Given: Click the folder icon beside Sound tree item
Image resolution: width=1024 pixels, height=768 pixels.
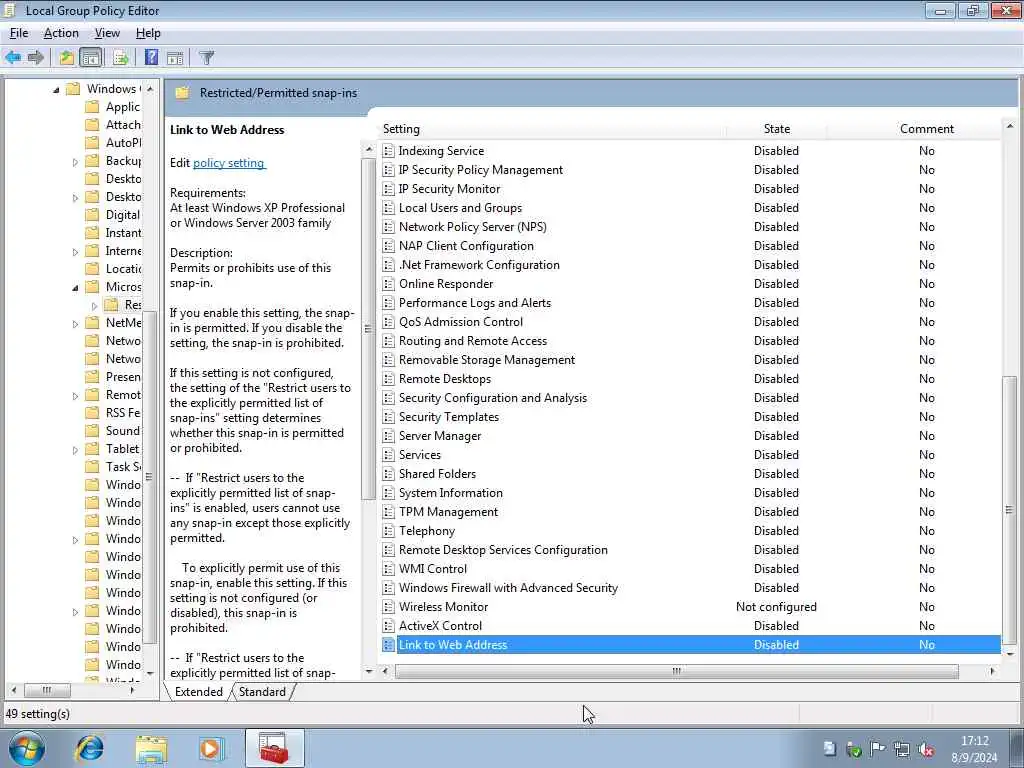Looking at the screenshot, I should coord(93,430).
